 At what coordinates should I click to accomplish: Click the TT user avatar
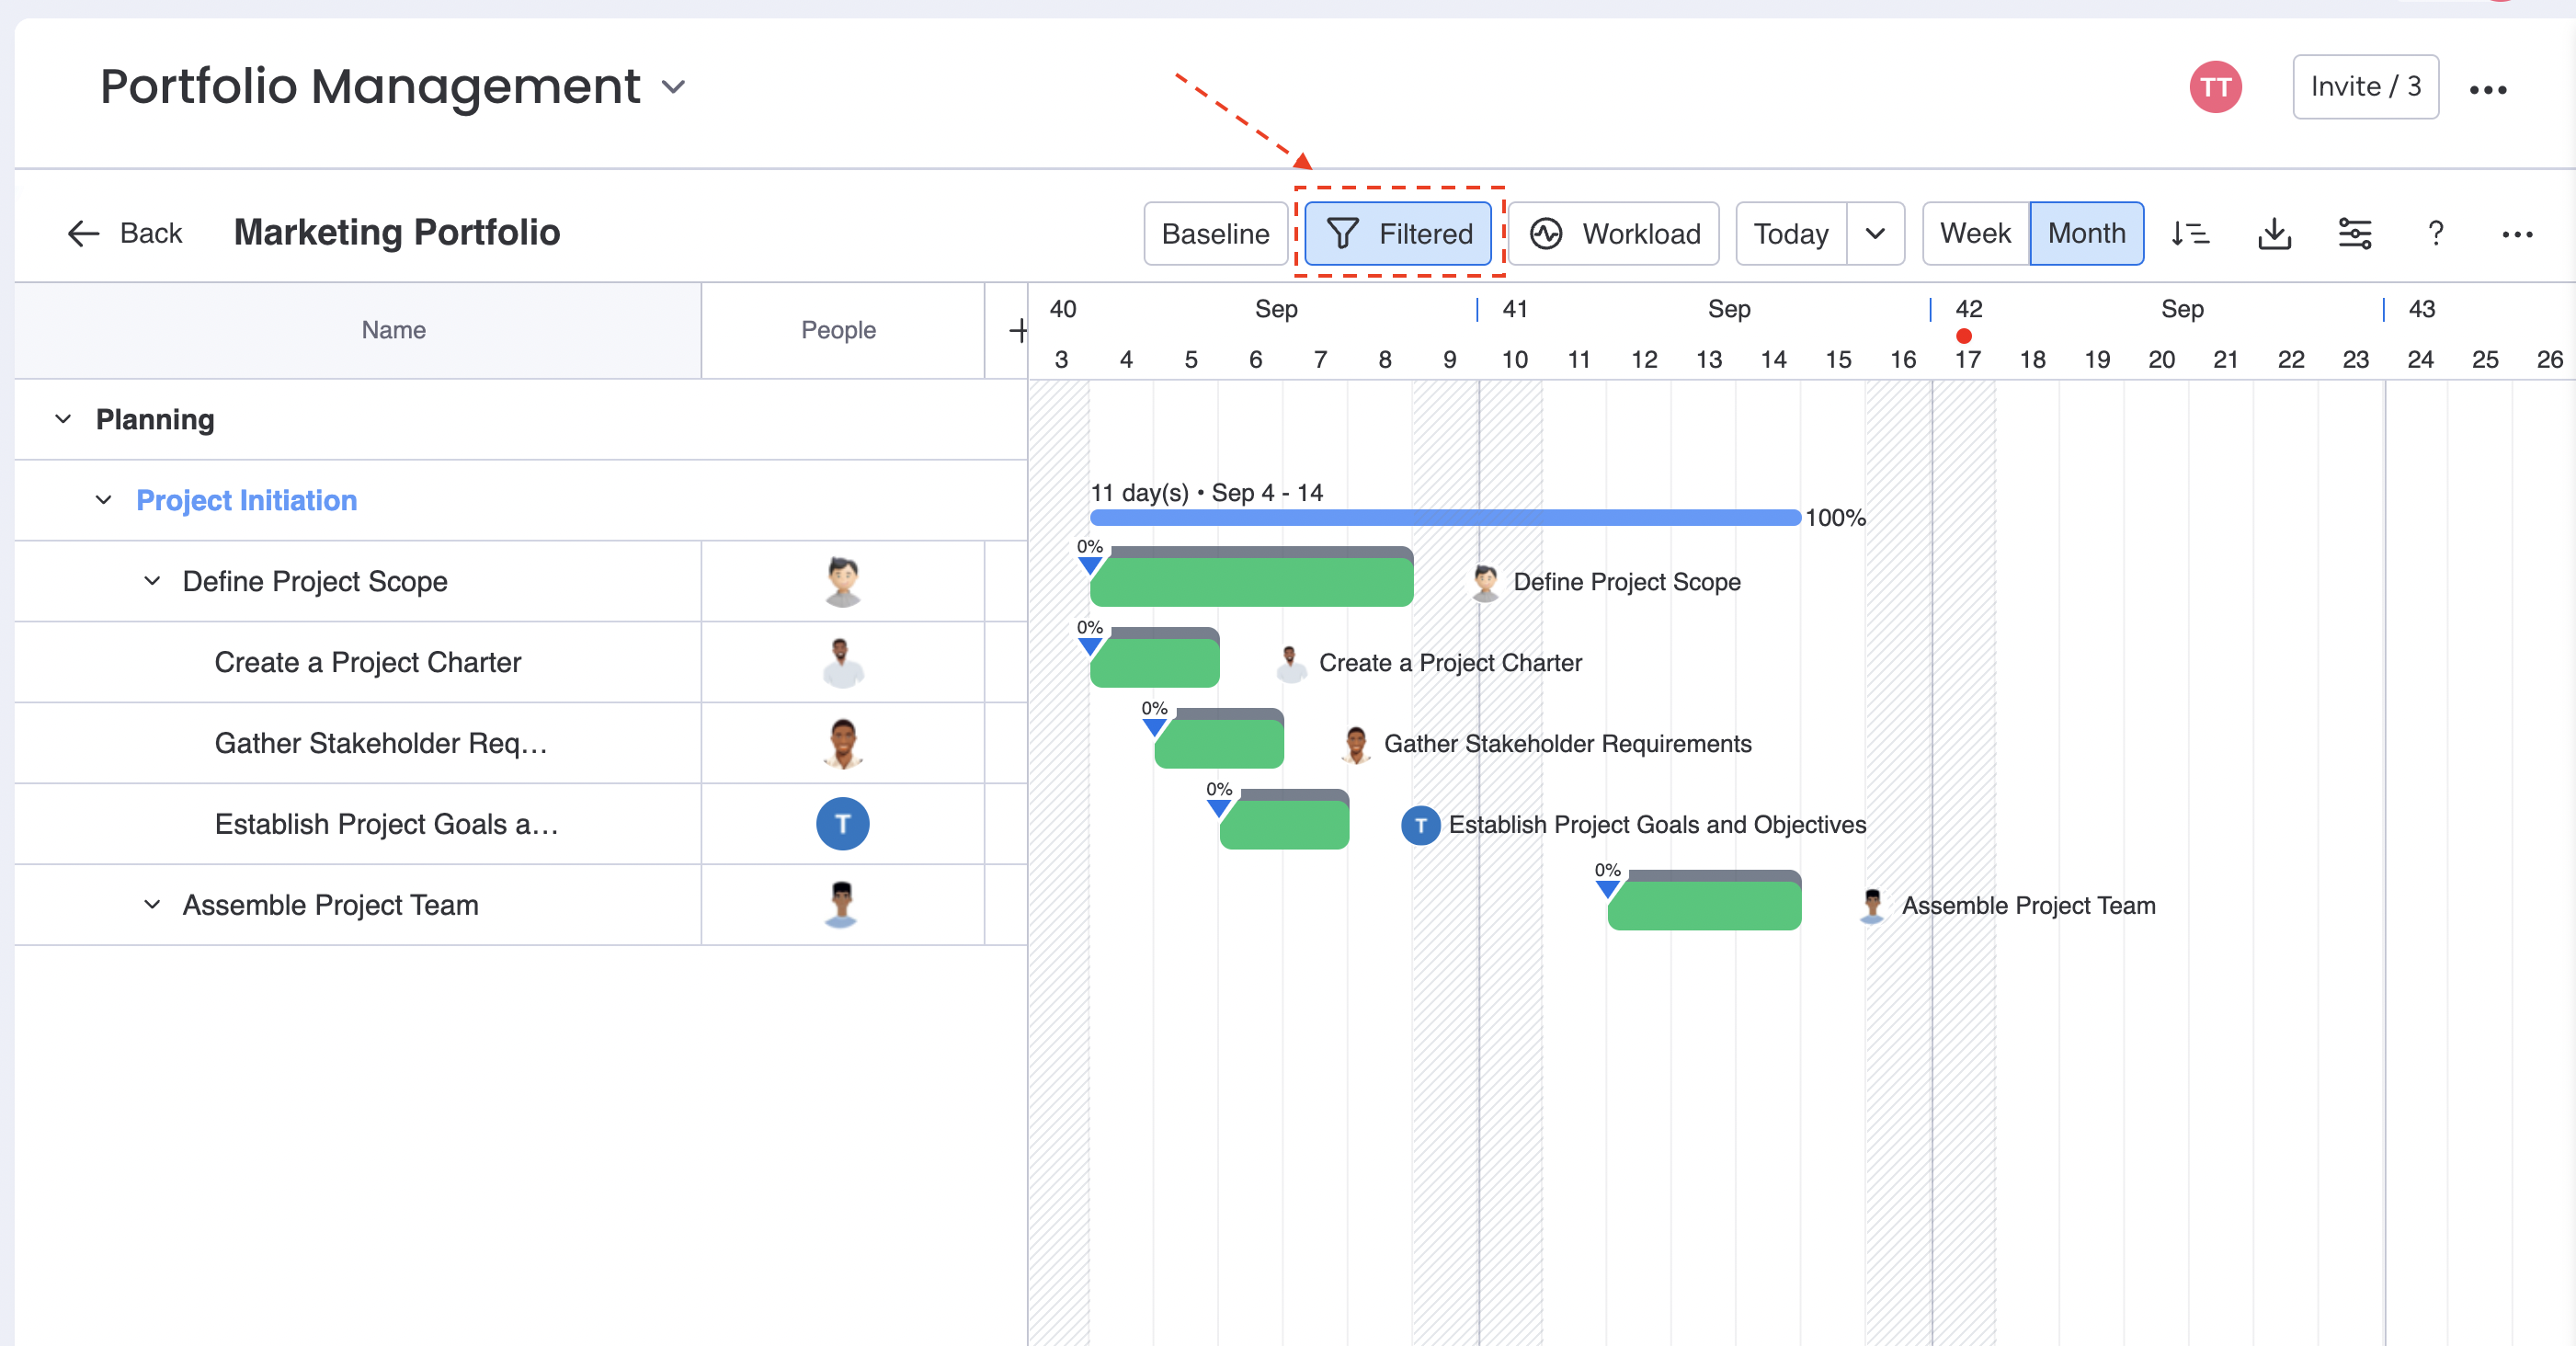pyautogui.click(x=2215, y=87)
